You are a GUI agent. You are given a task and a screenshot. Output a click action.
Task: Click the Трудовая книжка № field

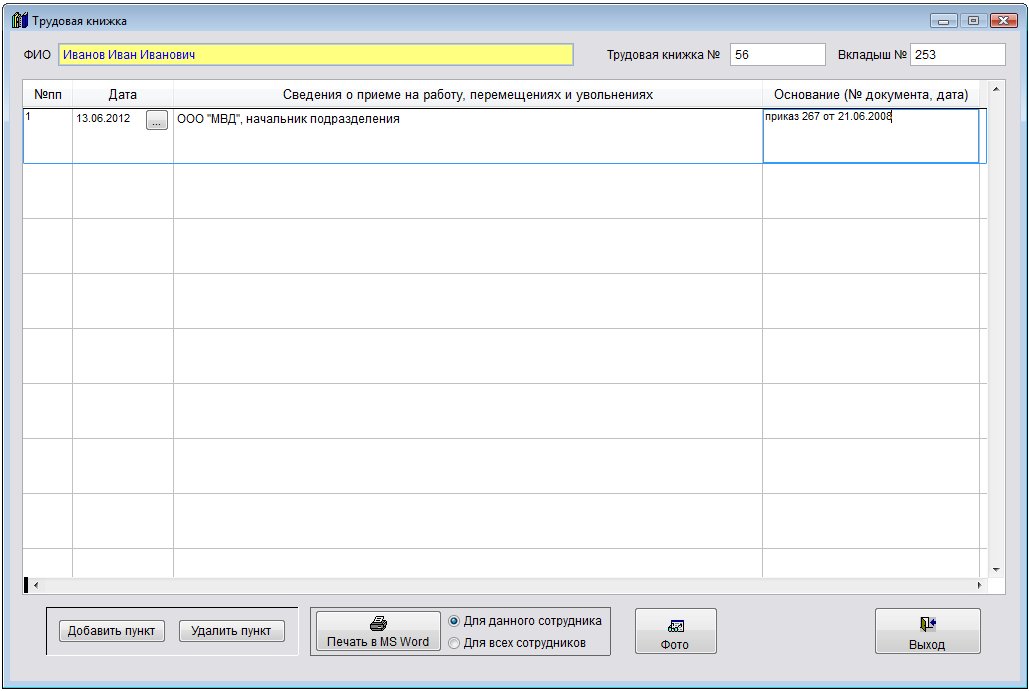click(x=778, y=54)
